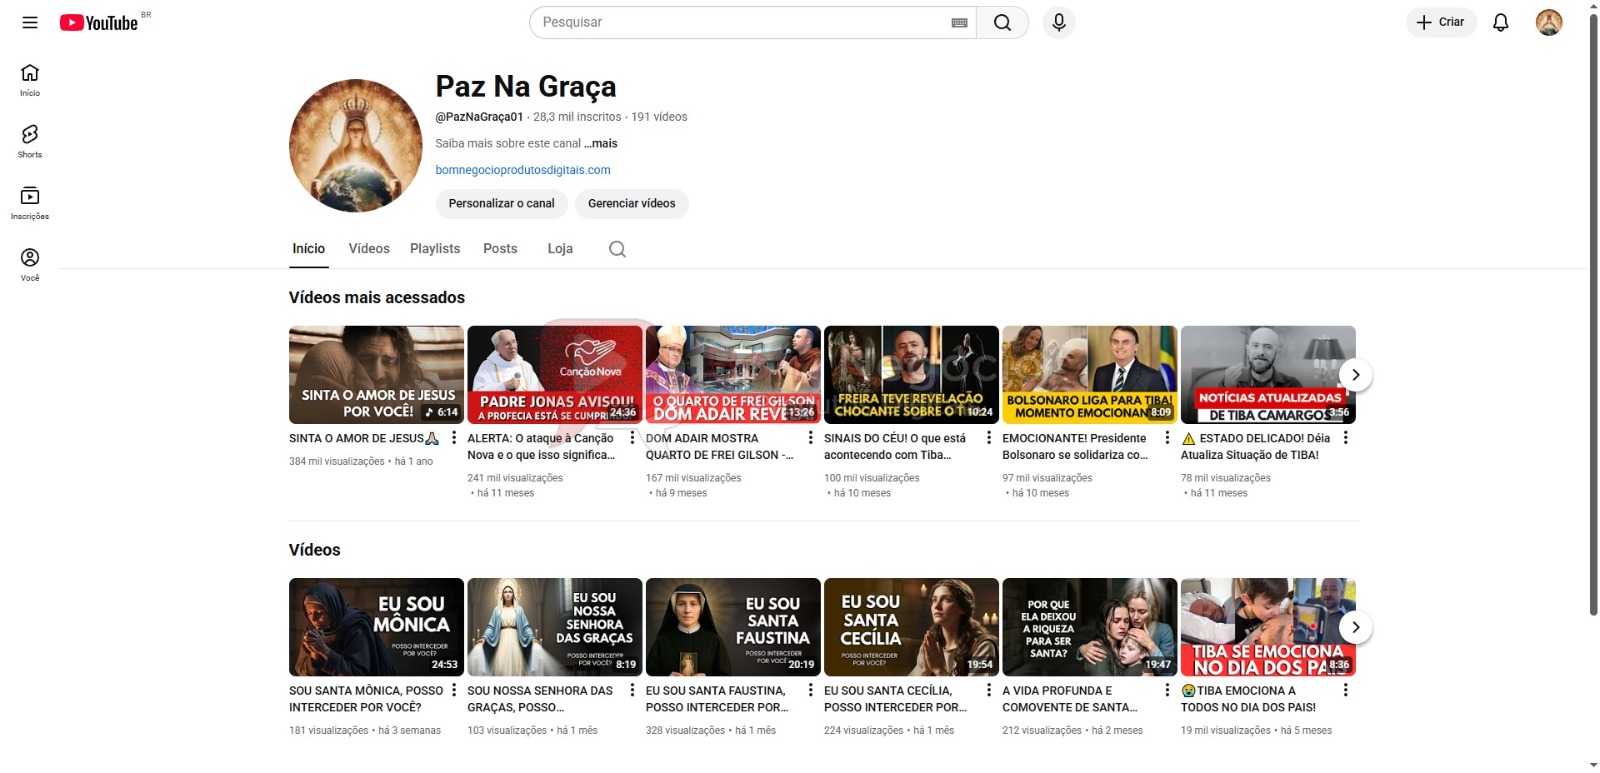This screenshot has height=773, width=1600.
Task: Open the notifications bell
Action: (x=1500, y=22)
